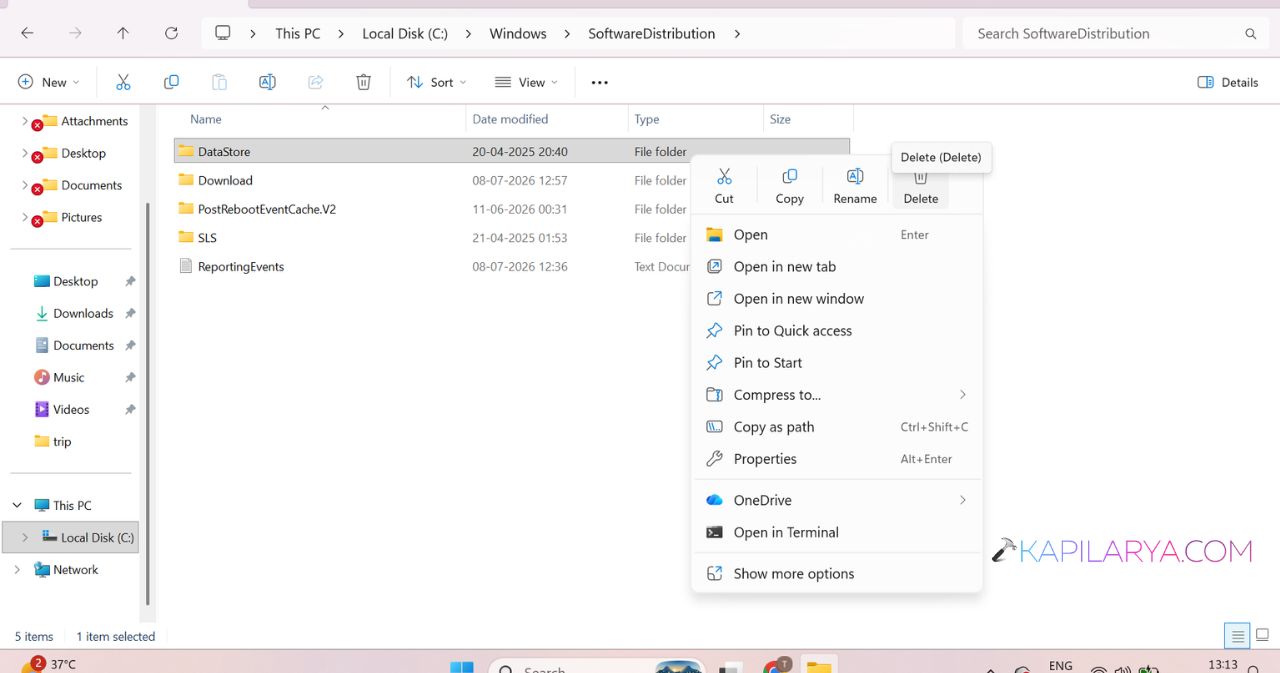Open the Windows Start button
Image resolution: width=1280 pixels, height=673 pixels.
pyautogui.click(x=461, y=667)
